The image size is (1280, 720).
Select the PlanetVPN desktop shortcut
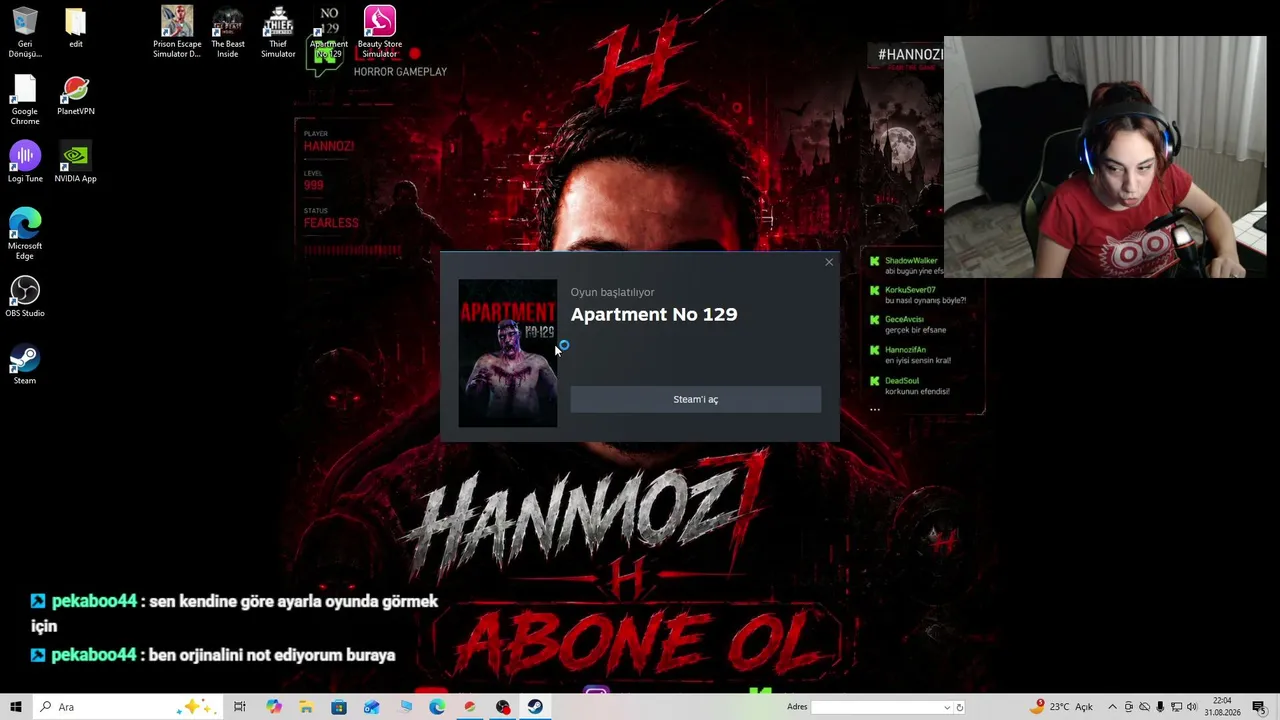76,96
